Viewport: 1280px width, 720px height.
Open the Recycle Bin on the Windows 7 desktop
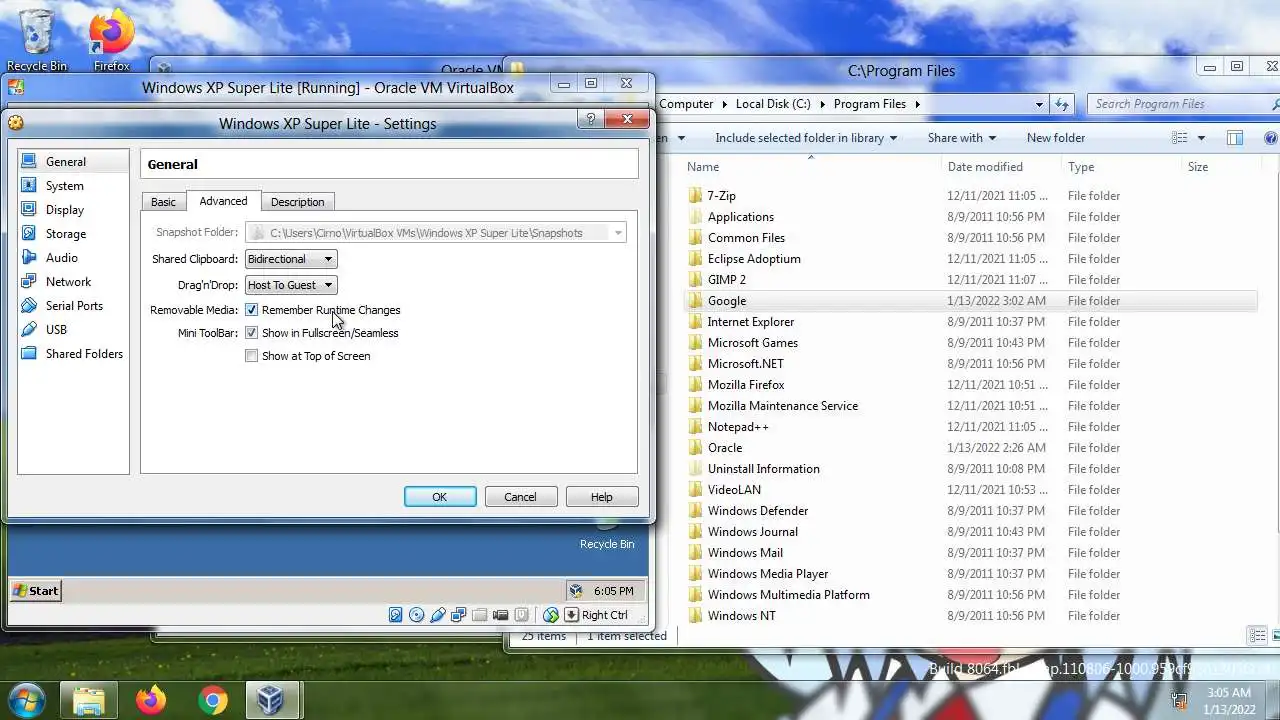[37, 40]
